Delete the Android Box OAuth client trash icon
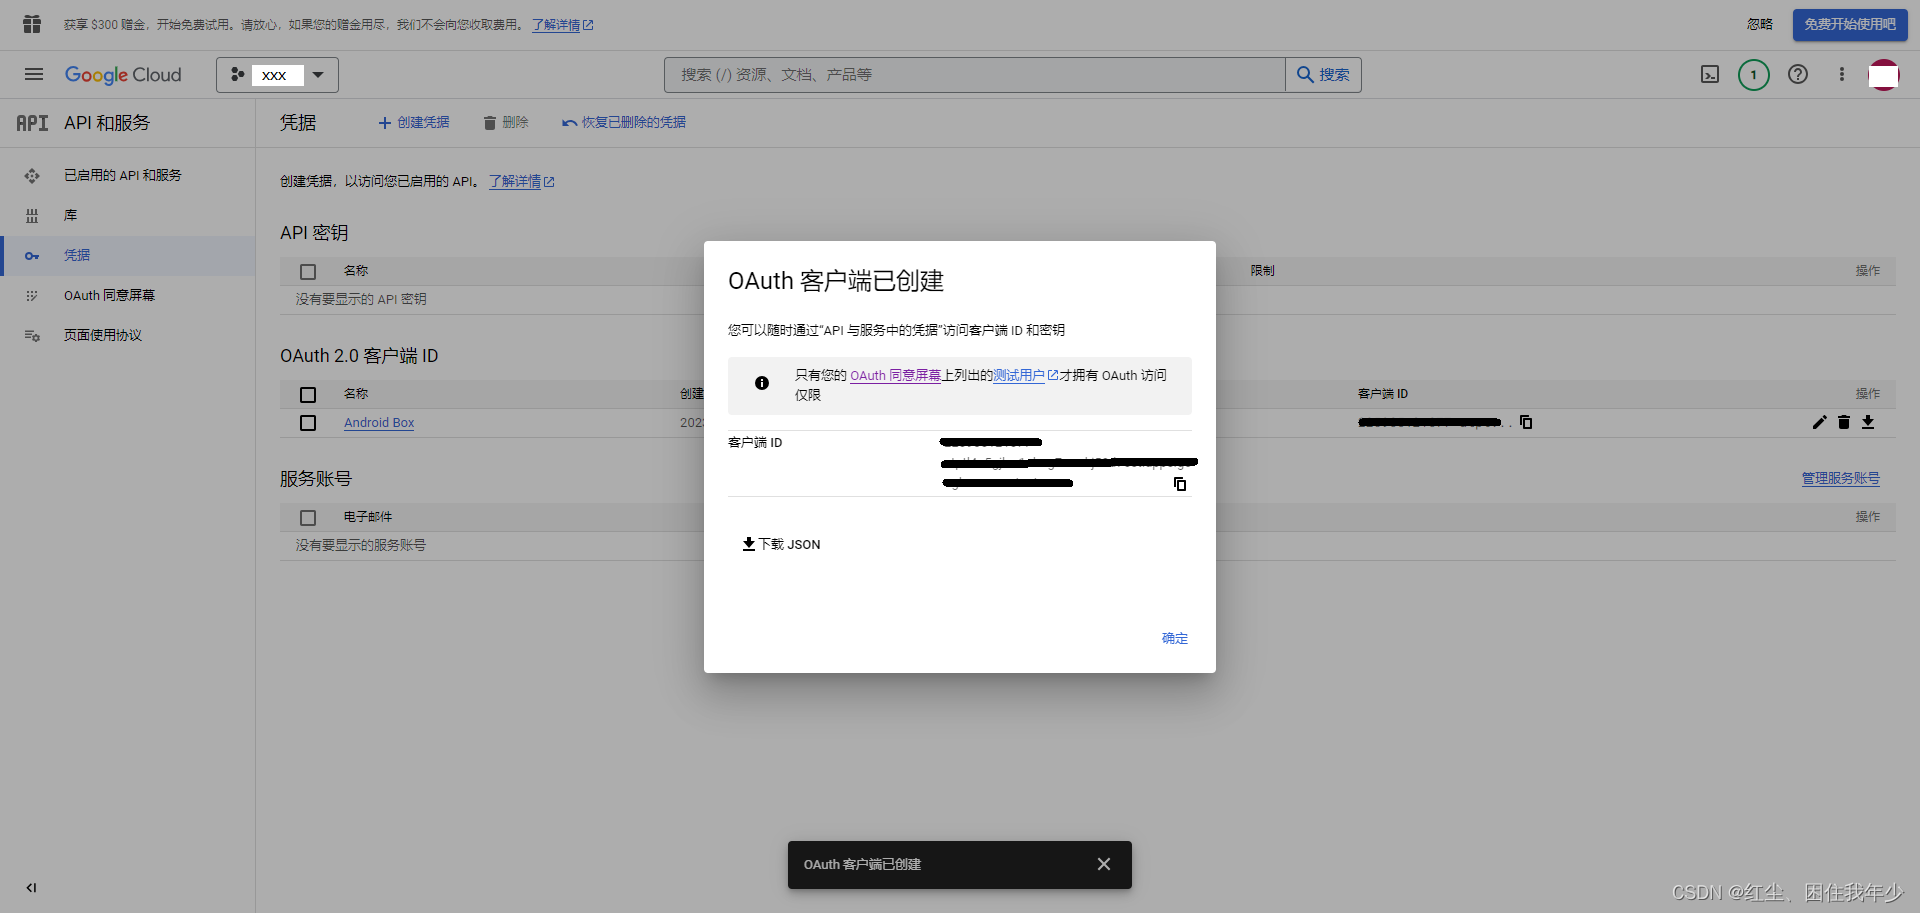This screenshot has width=1920, height=913. click(1844, 422)
